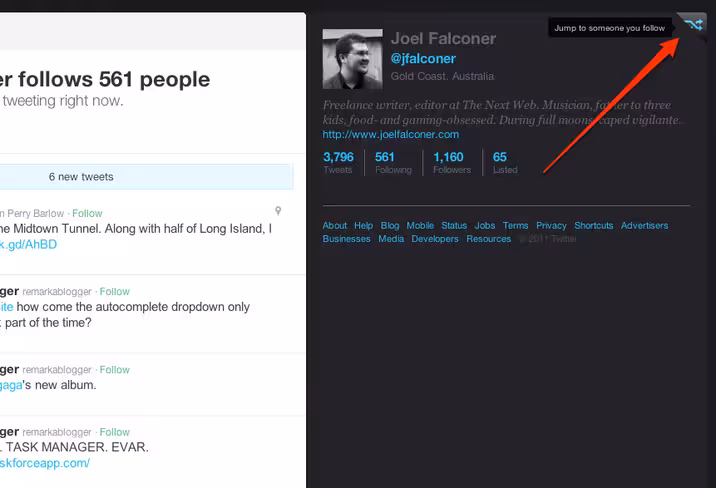View the 3,796 Tweets stat
The image size is (716, 488).
pos(338,163)
